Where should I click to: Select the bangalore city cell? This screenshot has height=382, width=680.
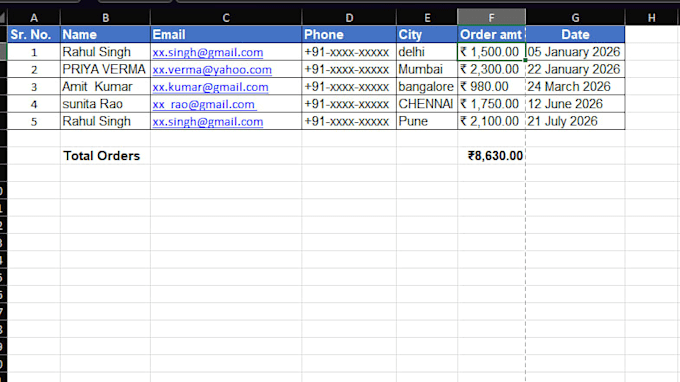[427, 86]
